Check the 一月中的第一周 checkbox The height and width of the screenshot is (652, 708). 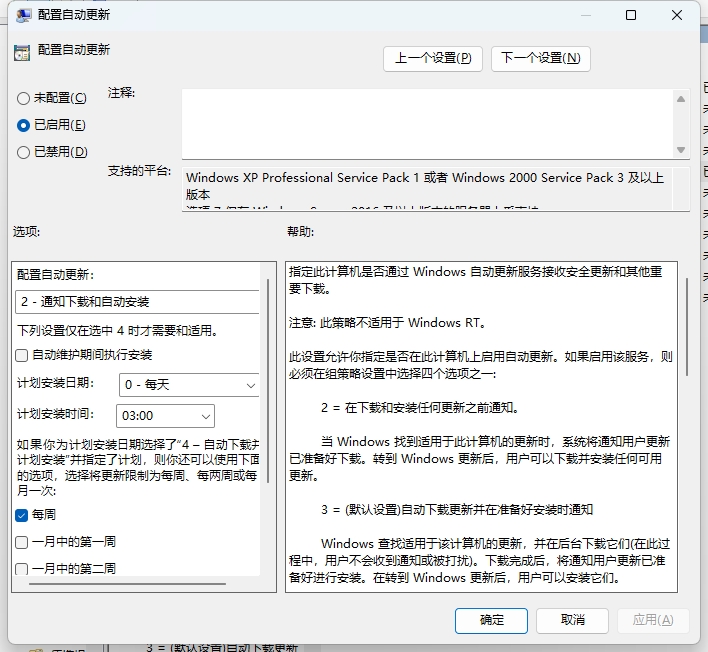pyautogui.click(x=22, y=542)
